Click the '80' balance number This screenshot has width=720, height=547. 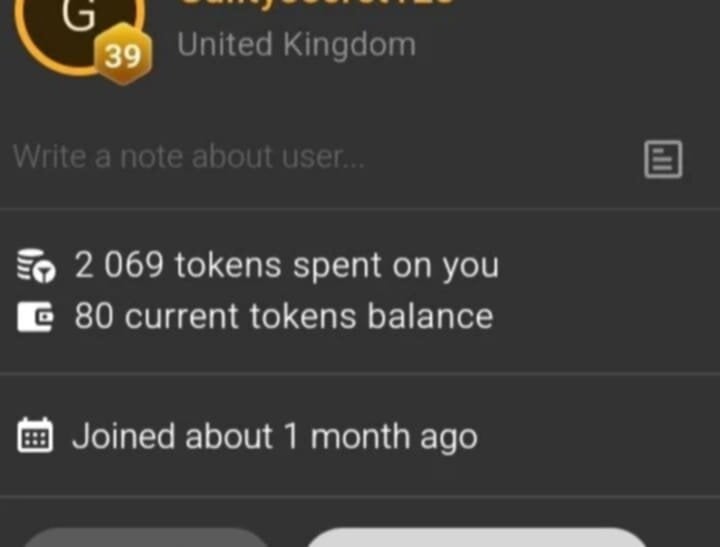pos(94,316)
